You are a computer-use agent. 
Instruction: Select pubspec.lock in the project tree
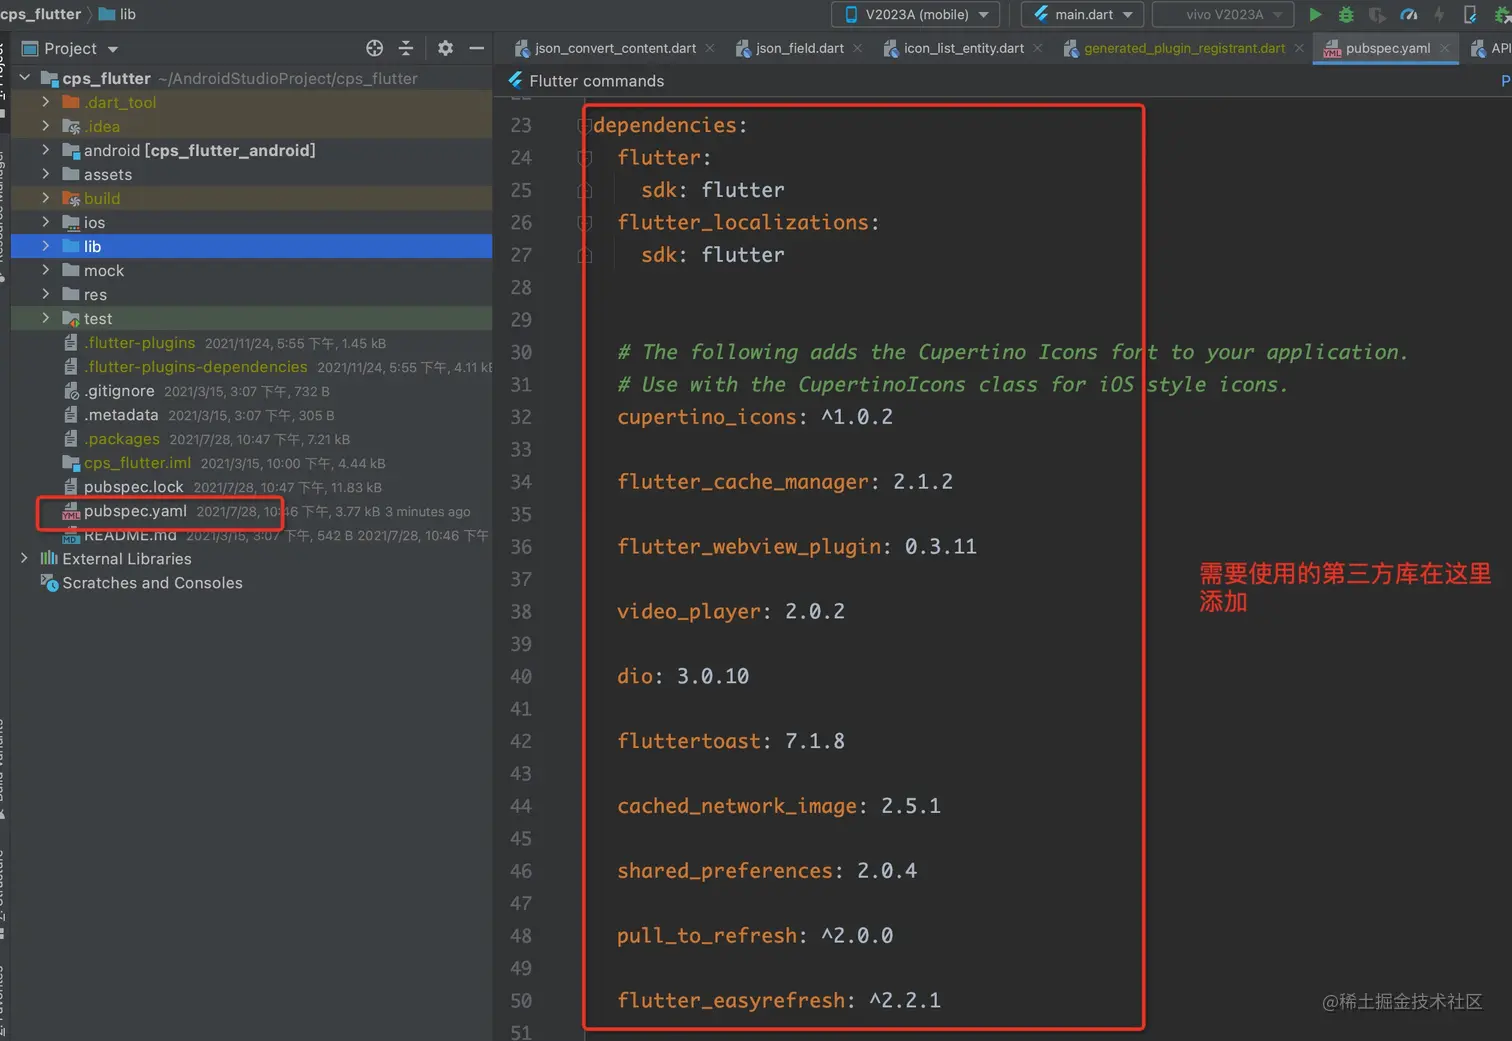coord(133,487)
